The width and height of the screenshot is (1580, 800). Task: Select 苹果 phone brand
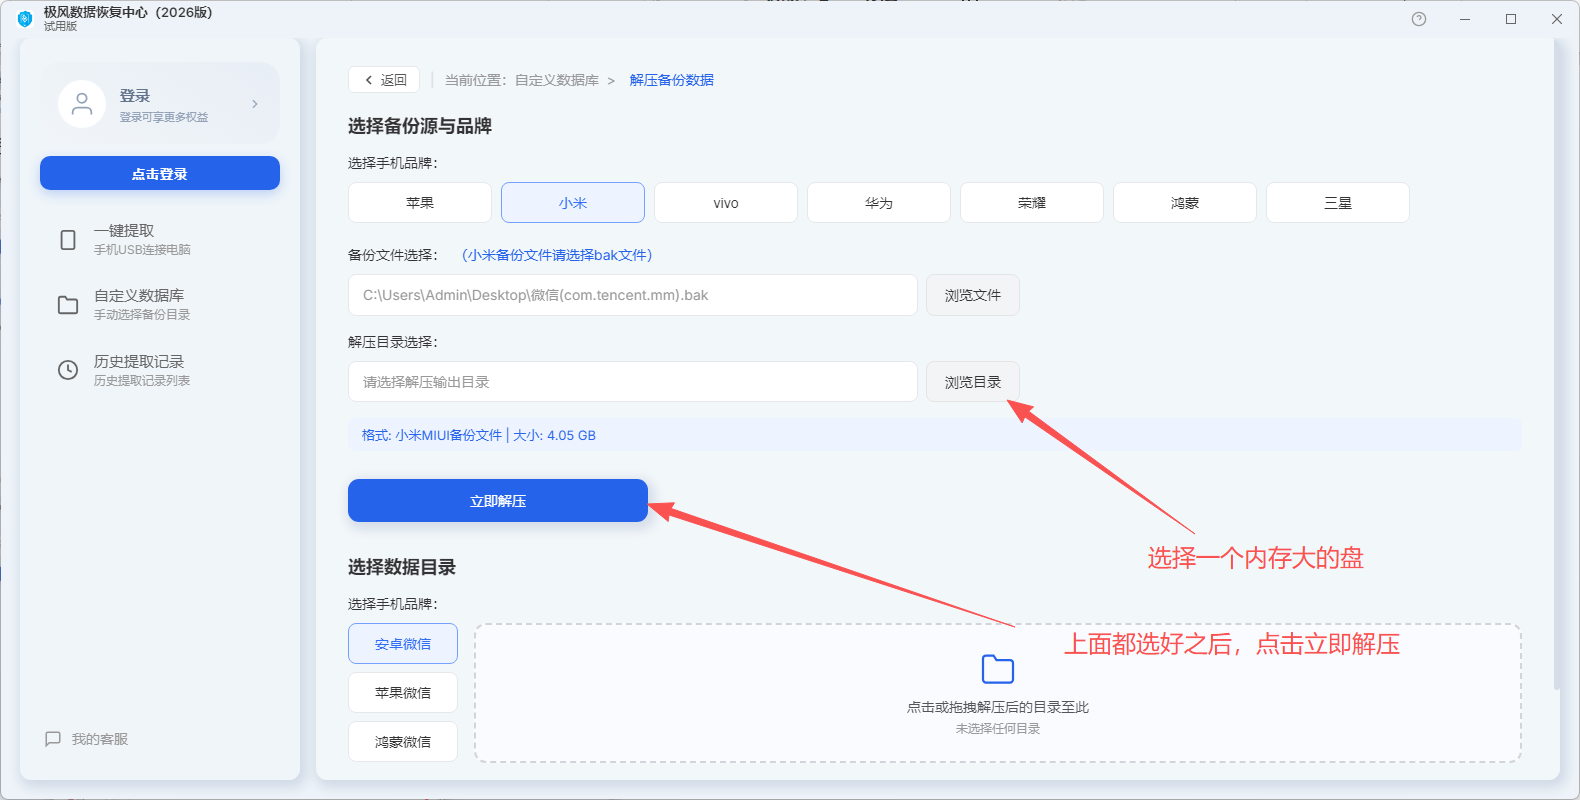coord(420,203)
